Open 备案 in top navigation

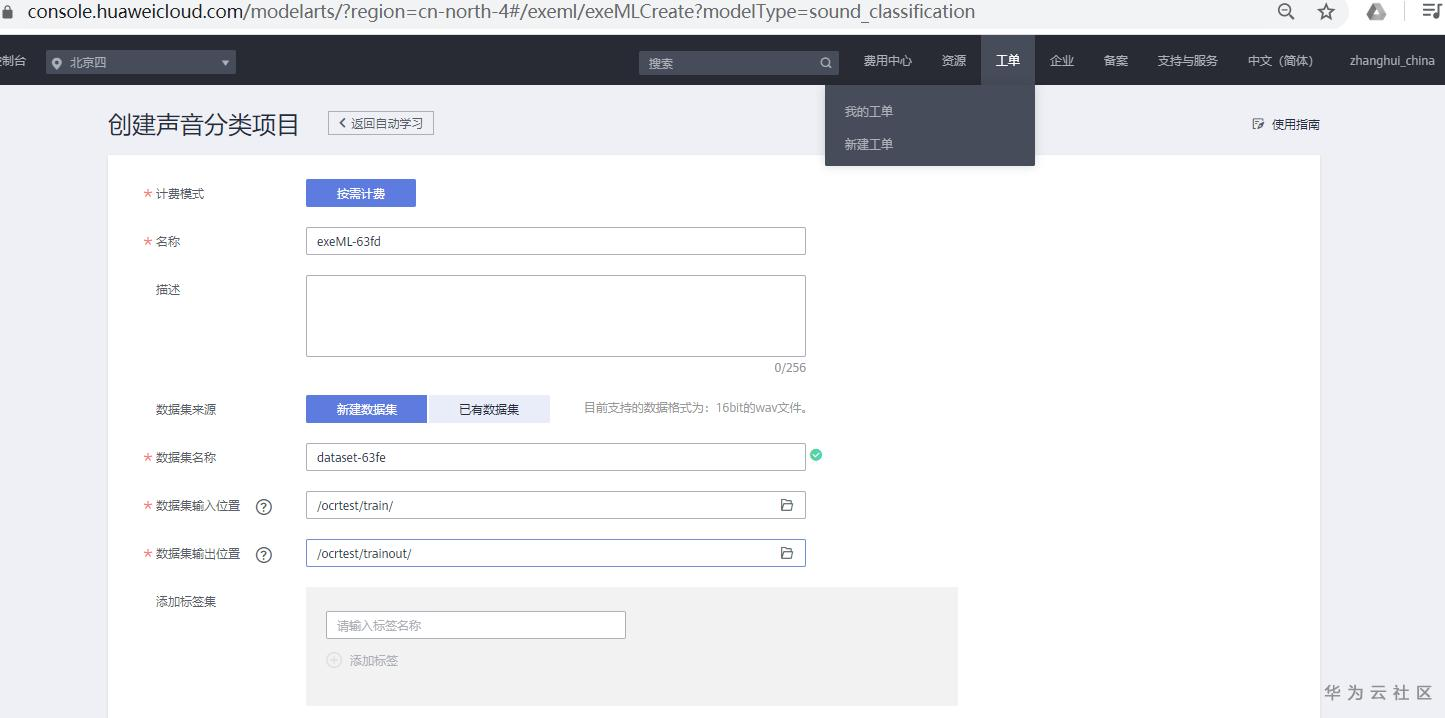point(1116,61)
